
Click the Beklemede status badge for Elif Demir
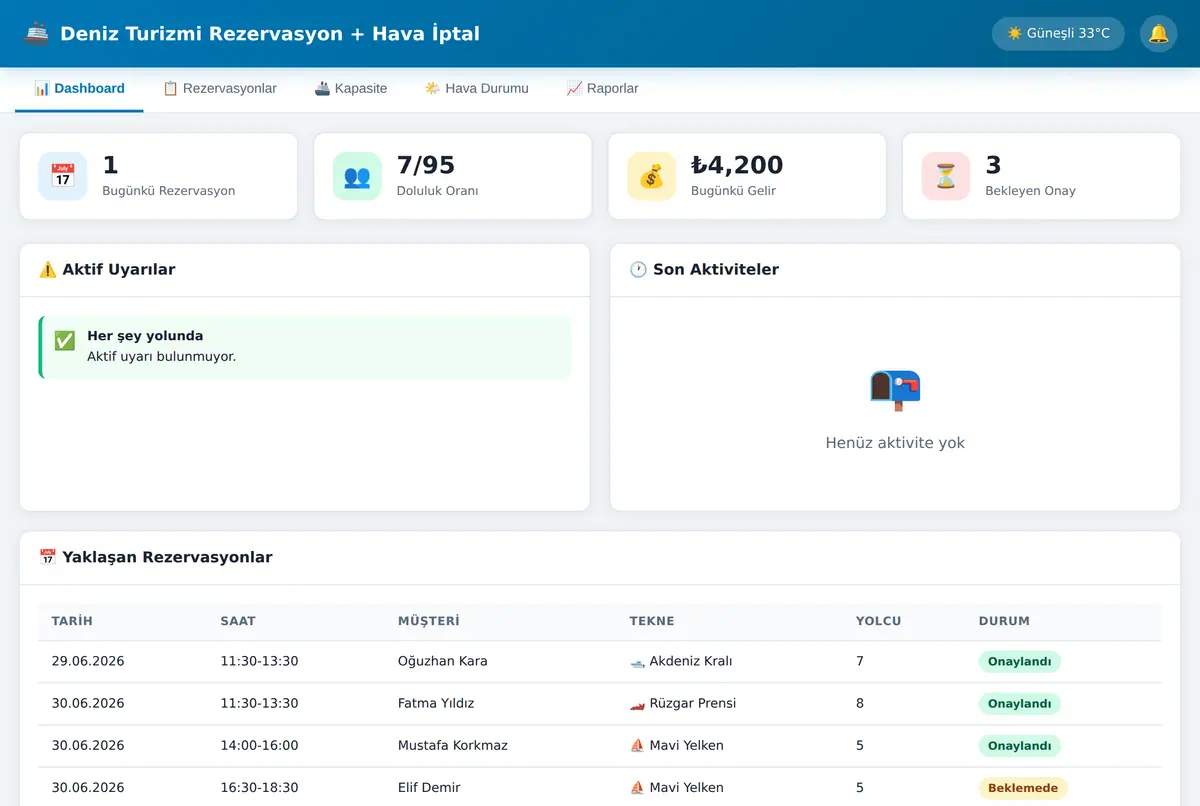[1023, 788]
